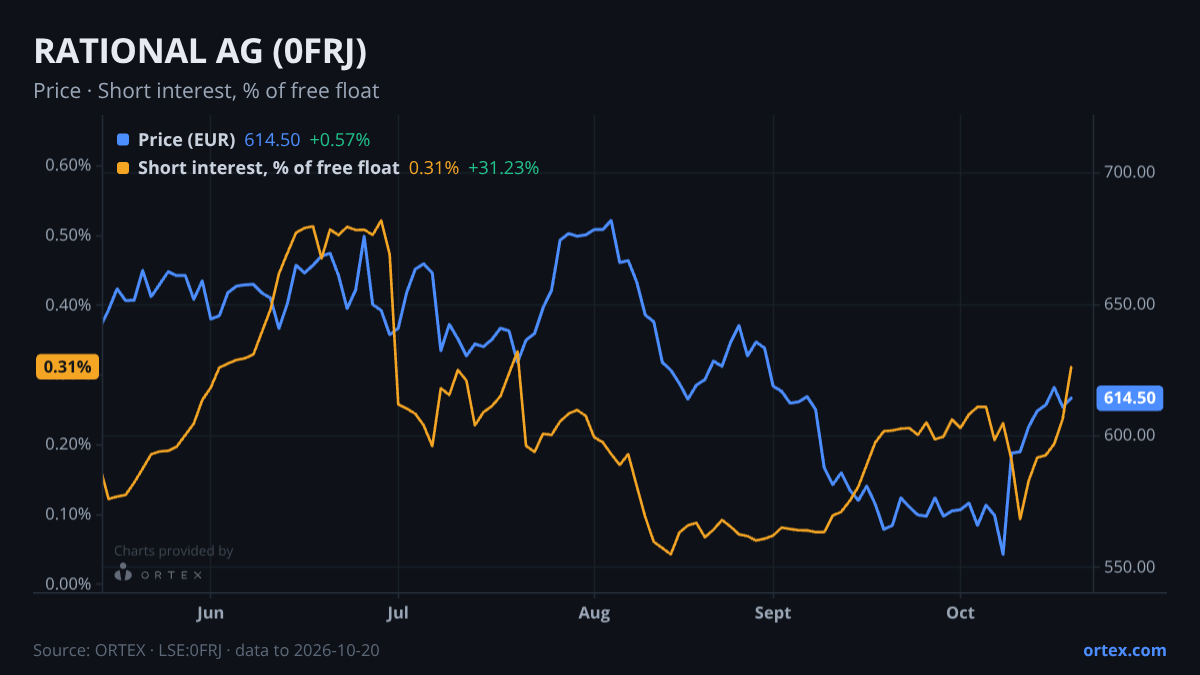The width and height of the screenshot is (1200, 675).
Task: Click the 600.00 right-axis price label
Action: [1130, 435]
